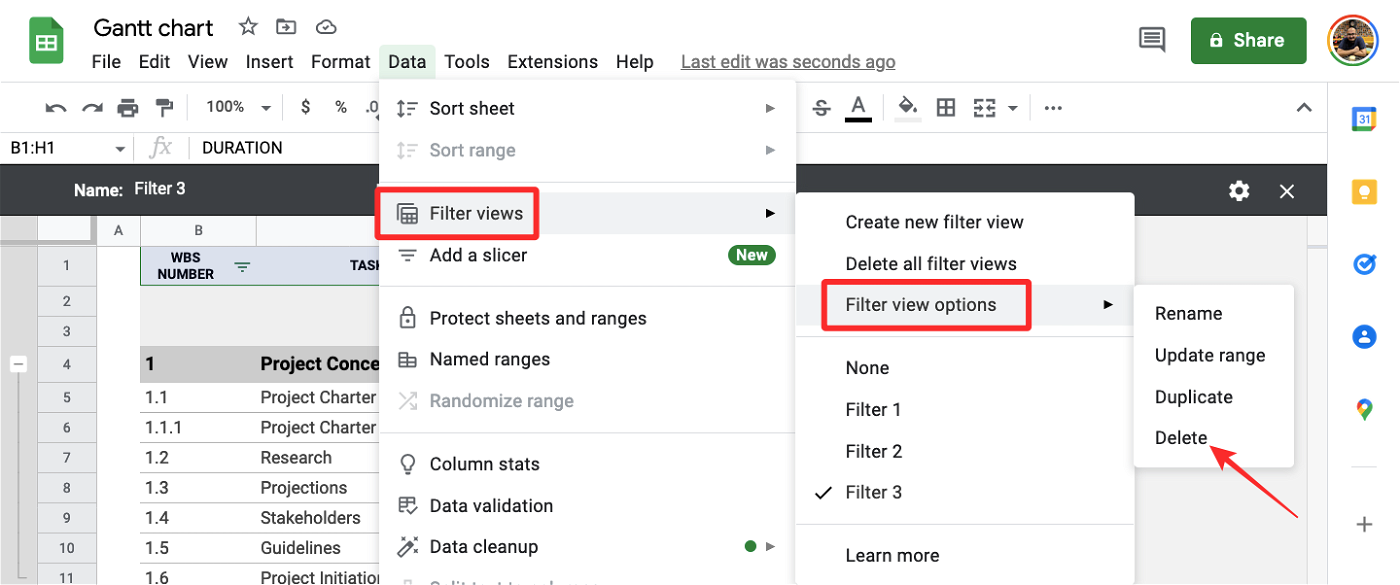
Task: Select None filter view
Action: (965, 368)
